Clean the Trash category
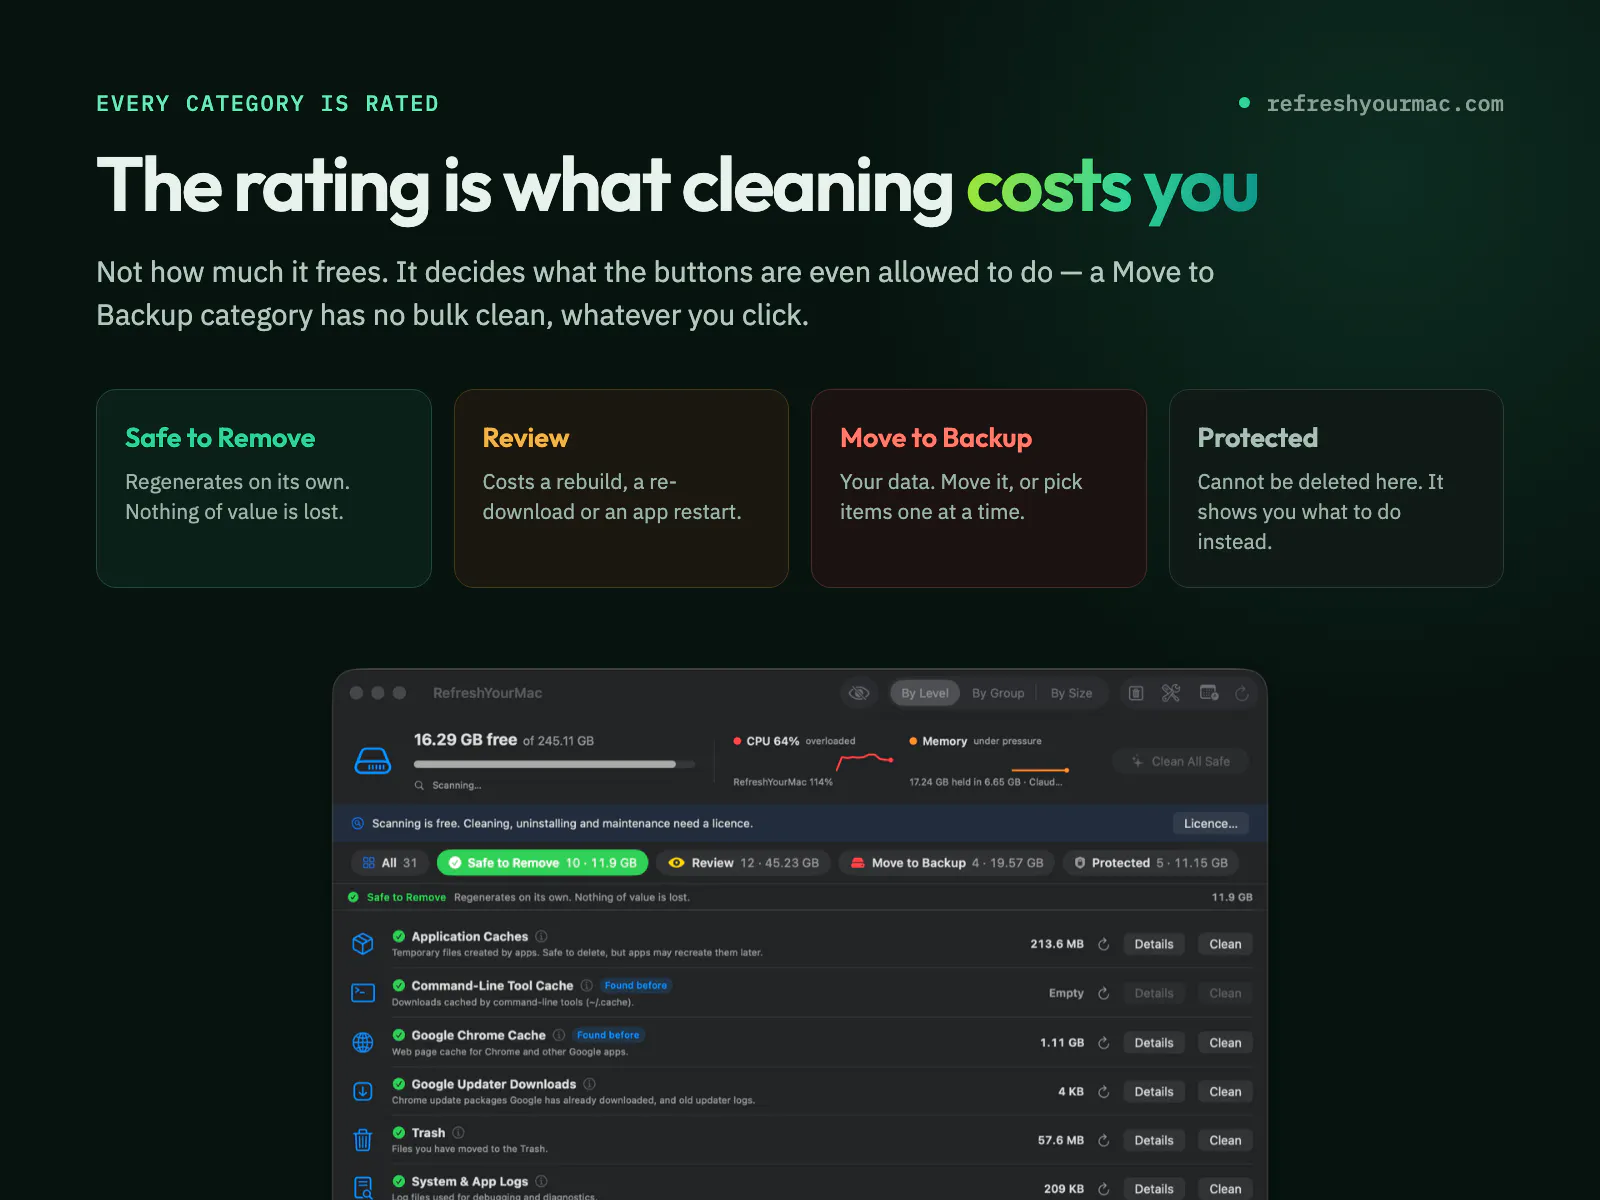The image size is (1600, 1200). click(1225, 1140)
